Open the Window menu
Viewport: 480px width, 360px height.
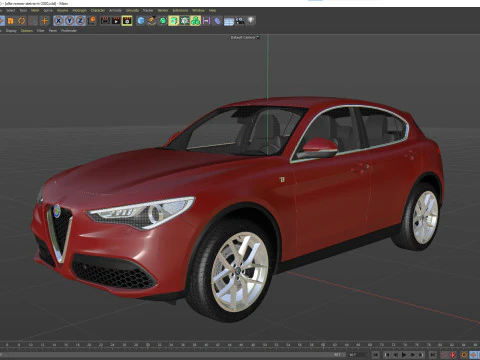point(198,10)
